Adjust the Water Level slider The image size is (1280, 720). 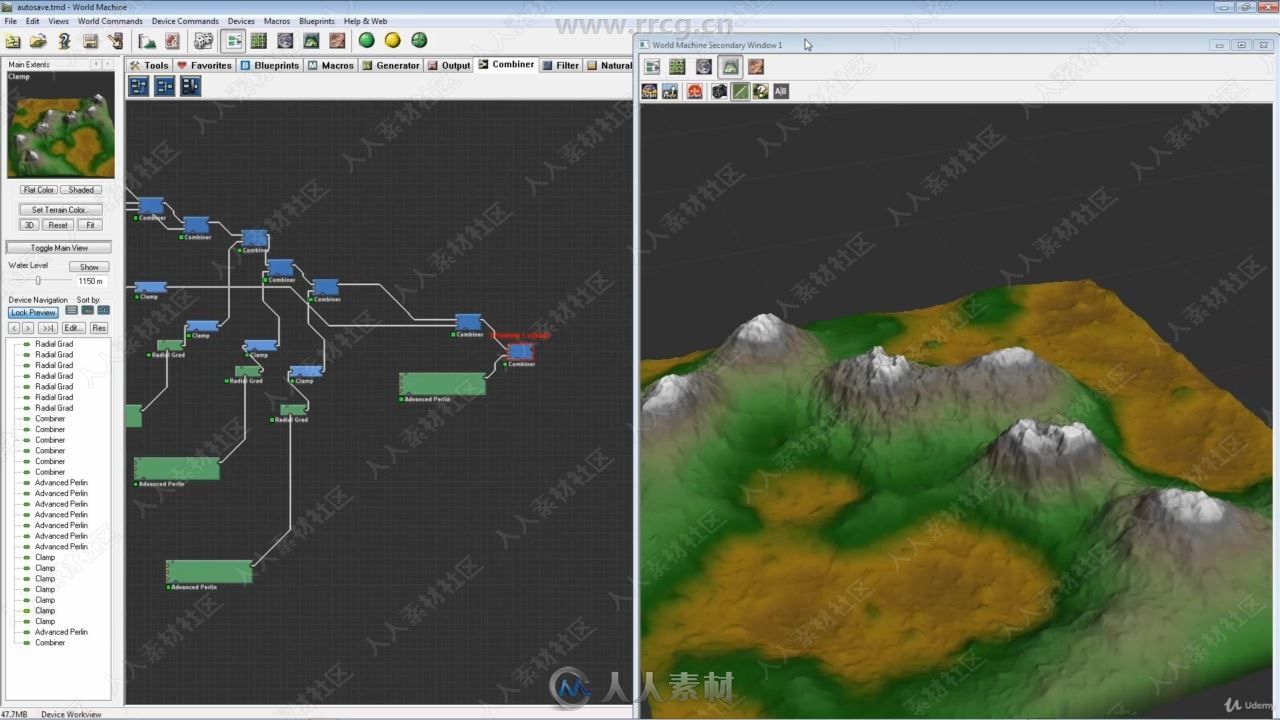[38, 281]
